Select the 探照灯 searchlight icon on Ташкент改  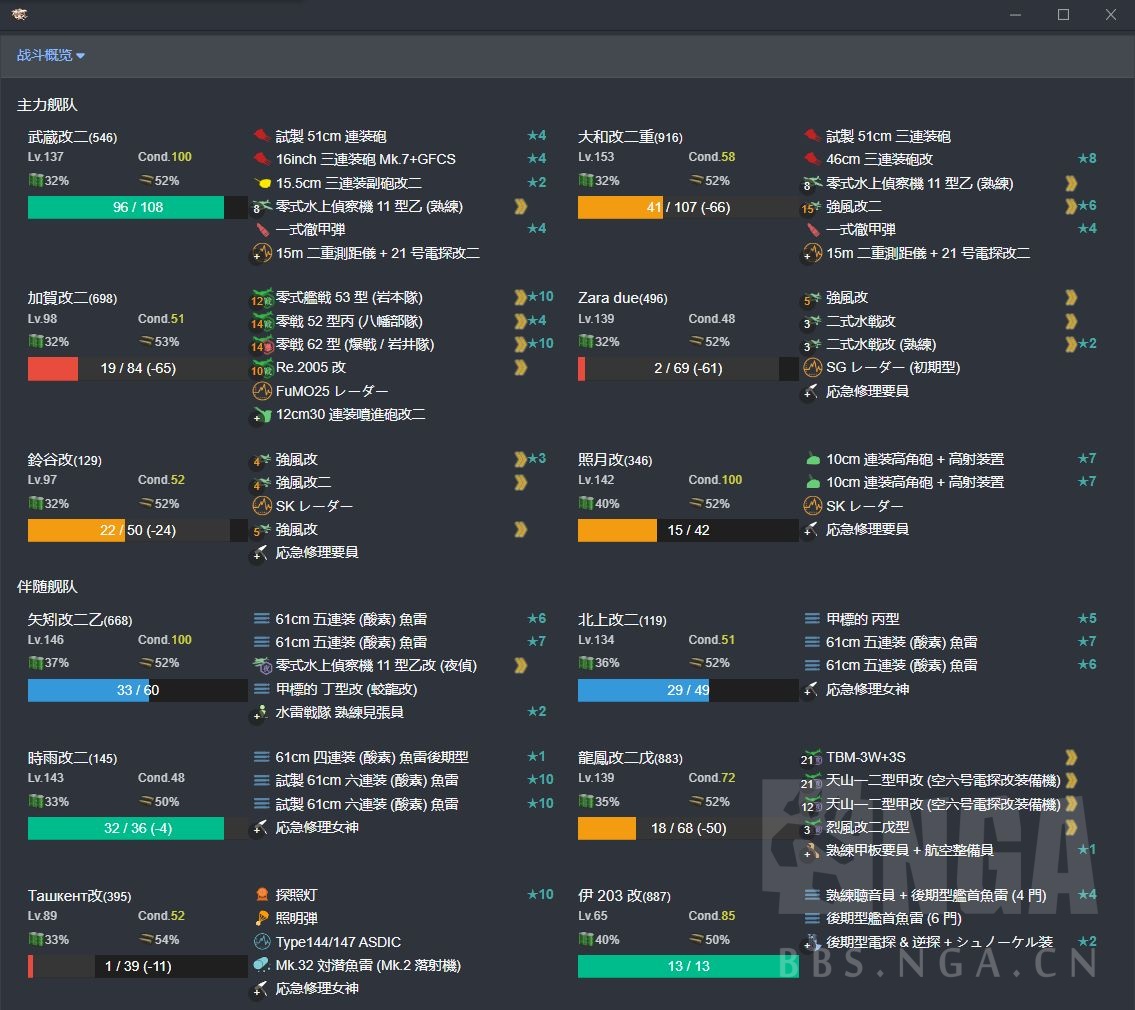point(261,895)
